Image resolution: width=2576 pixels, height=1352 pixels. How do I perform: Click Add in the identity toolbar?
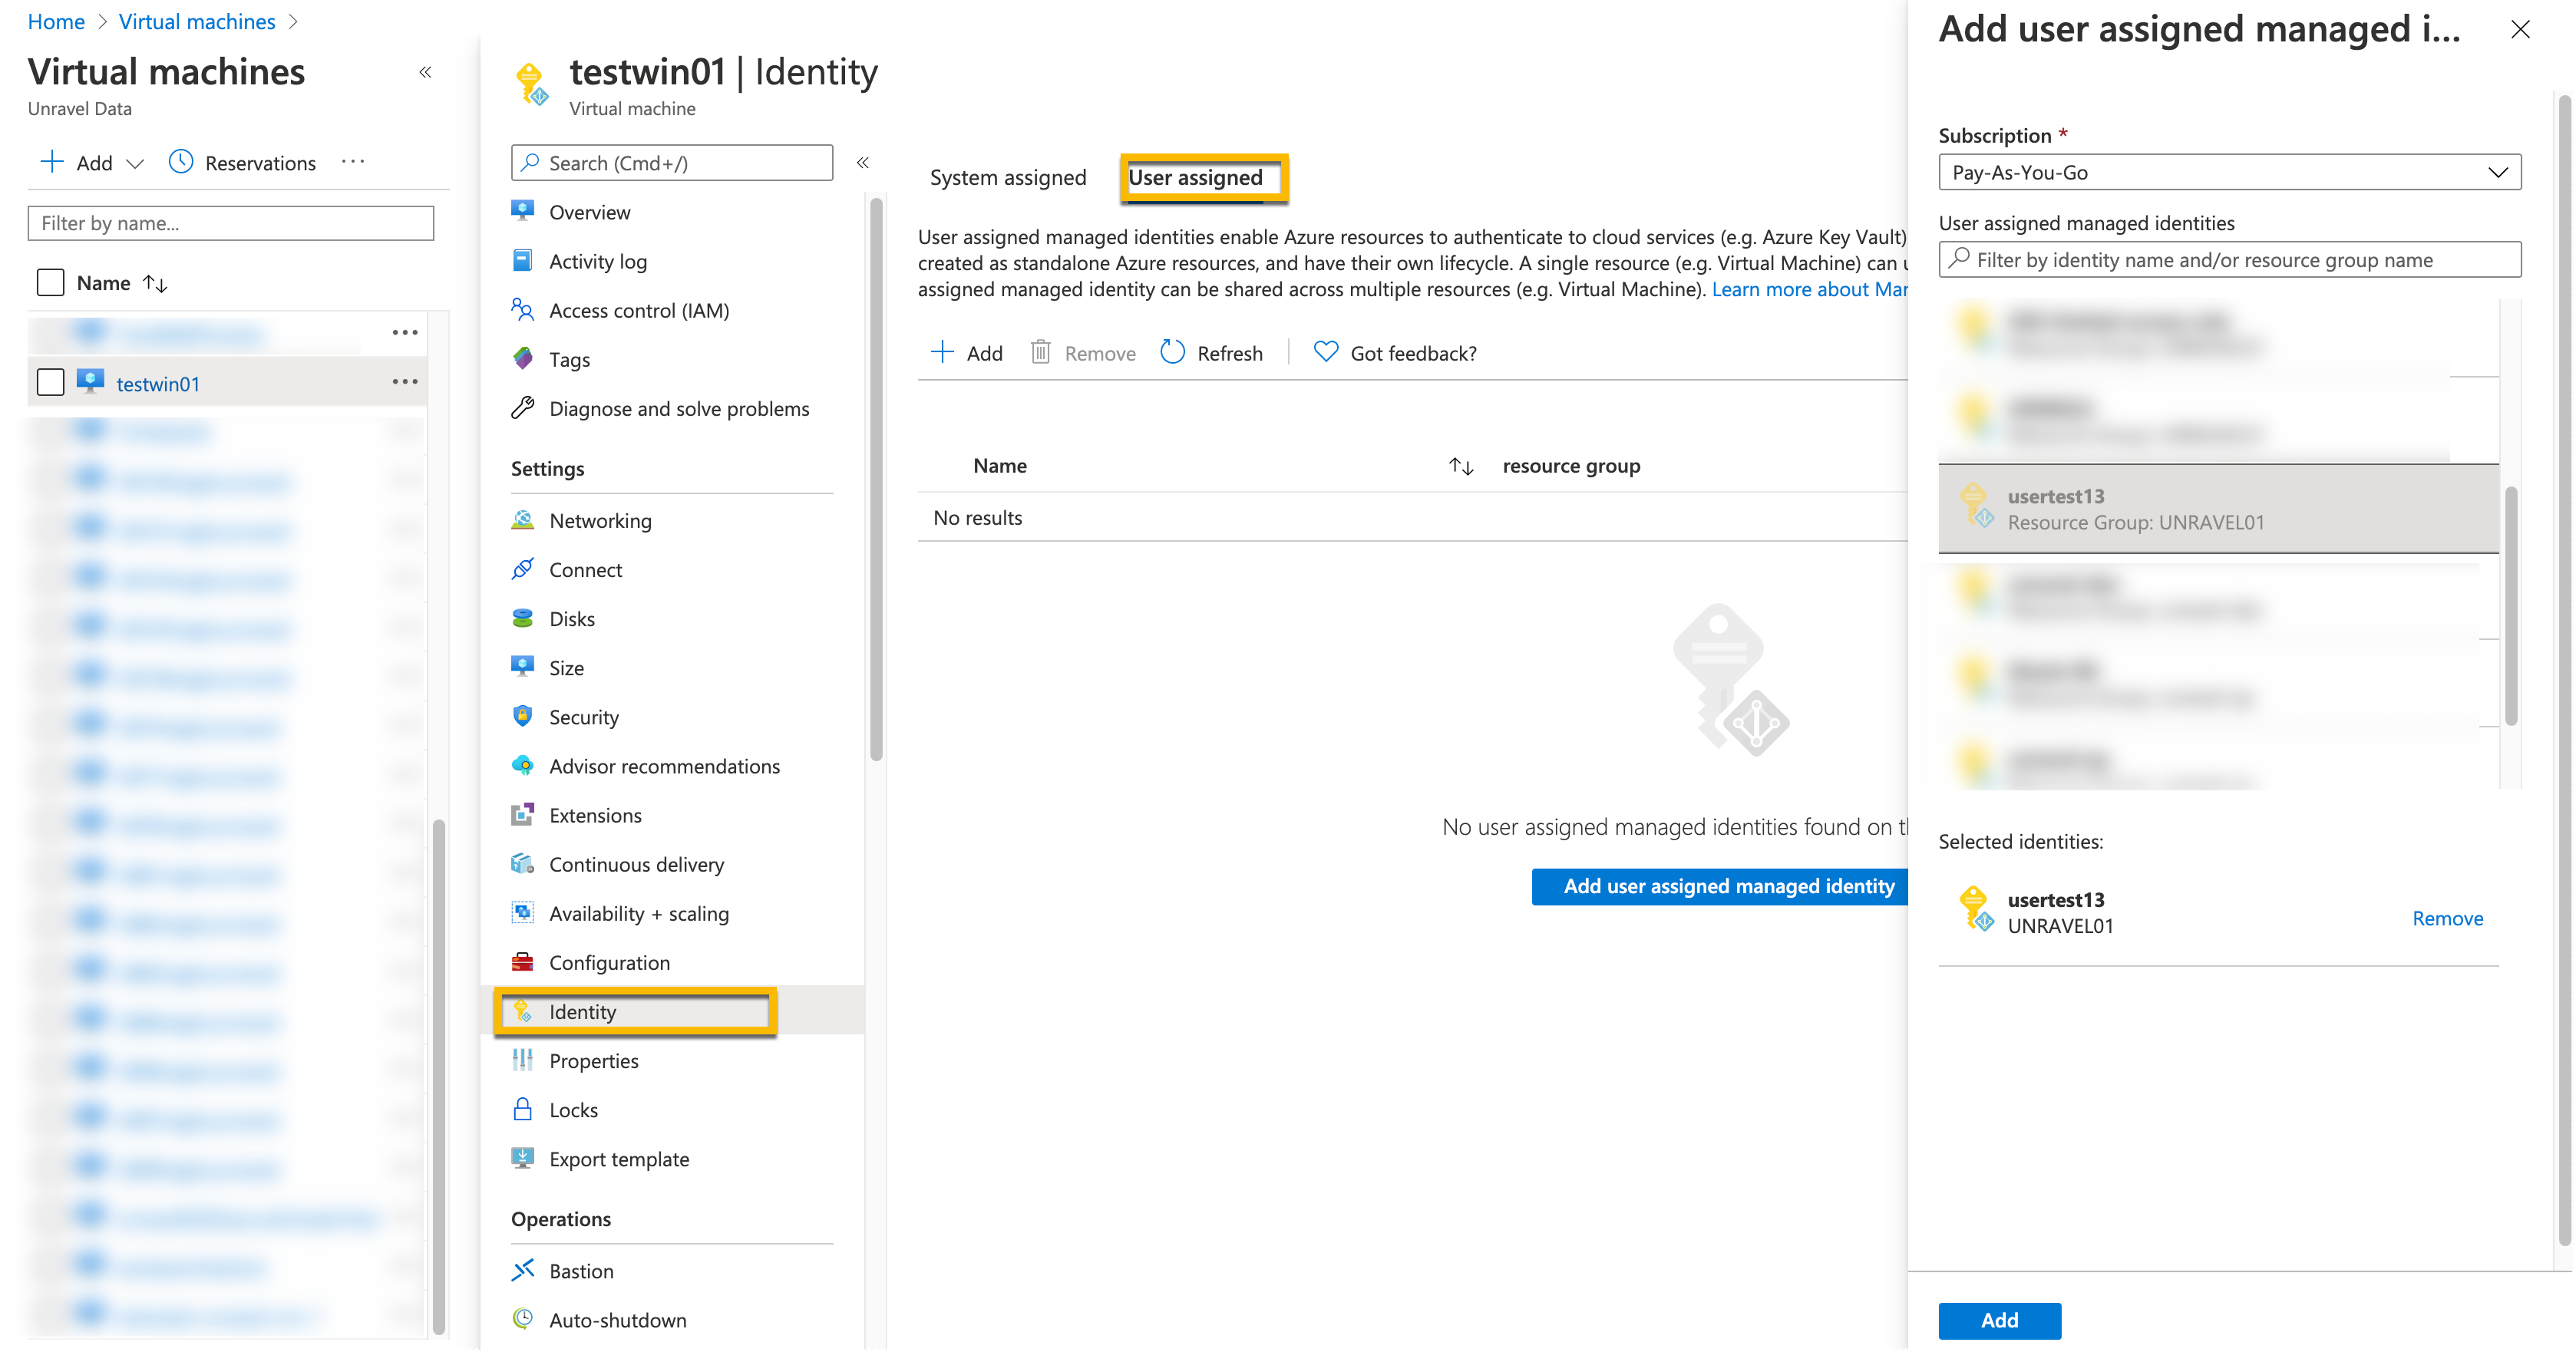tap(967, 352)
